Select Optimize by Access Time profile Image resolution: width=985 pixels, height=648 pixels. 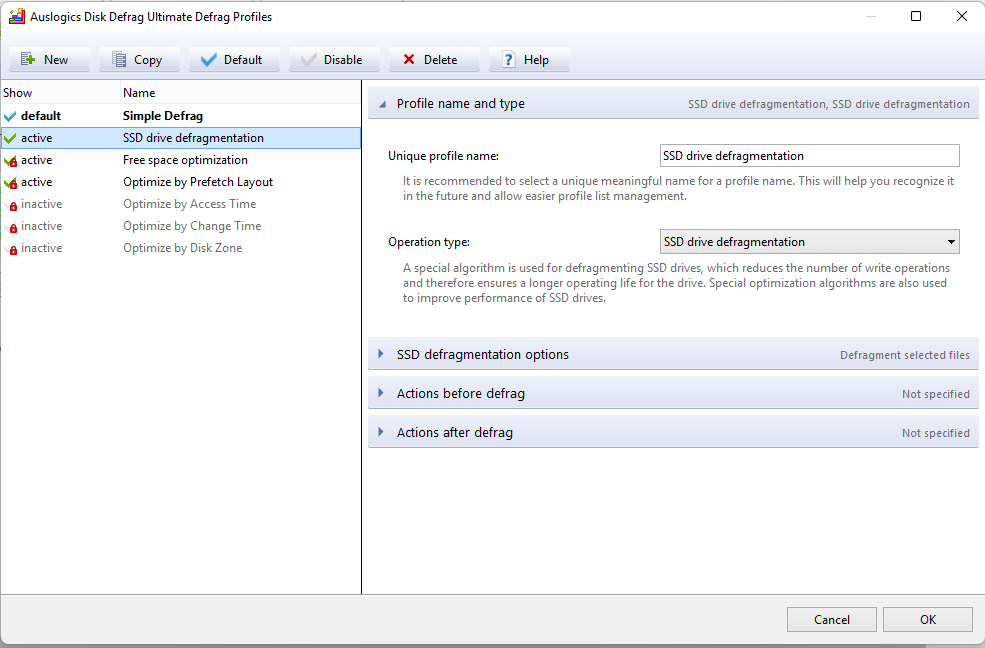click(x=181, y=204)
